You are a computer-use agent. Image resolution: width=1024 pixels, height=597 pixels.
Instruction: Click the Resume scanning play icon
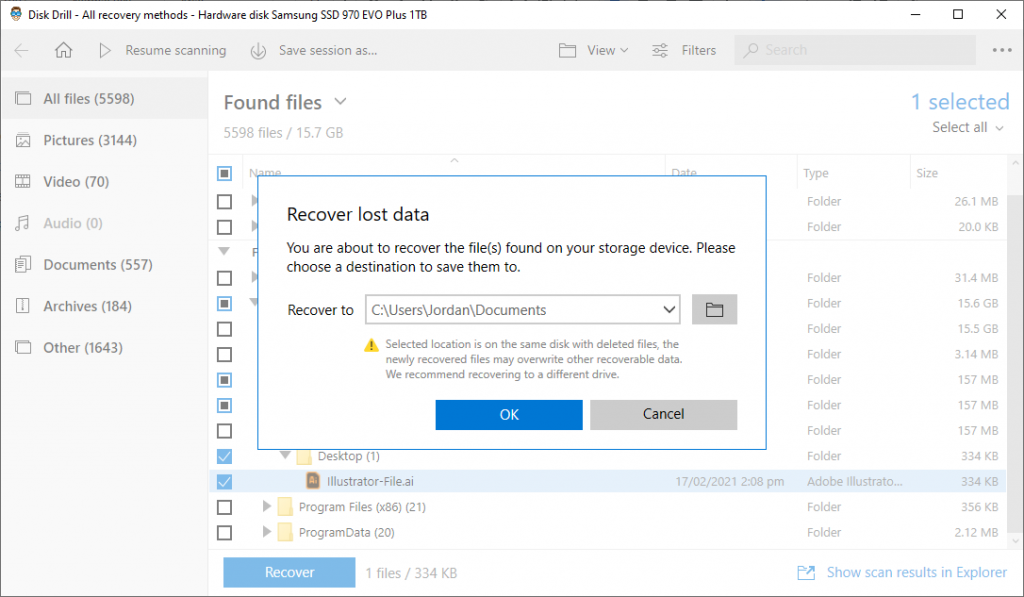click(x=104, y=50)
